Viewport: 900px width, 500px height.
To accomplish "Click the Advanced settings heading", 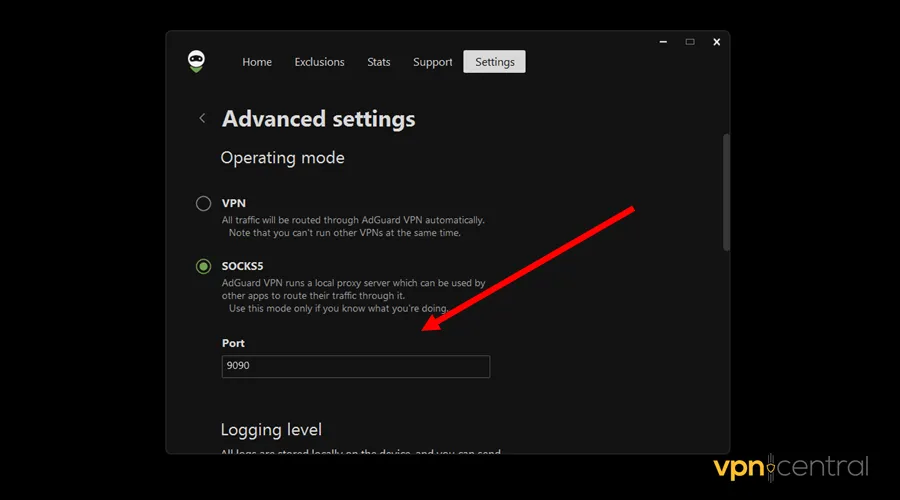I will pyautogui.click(x=319, y=119).
